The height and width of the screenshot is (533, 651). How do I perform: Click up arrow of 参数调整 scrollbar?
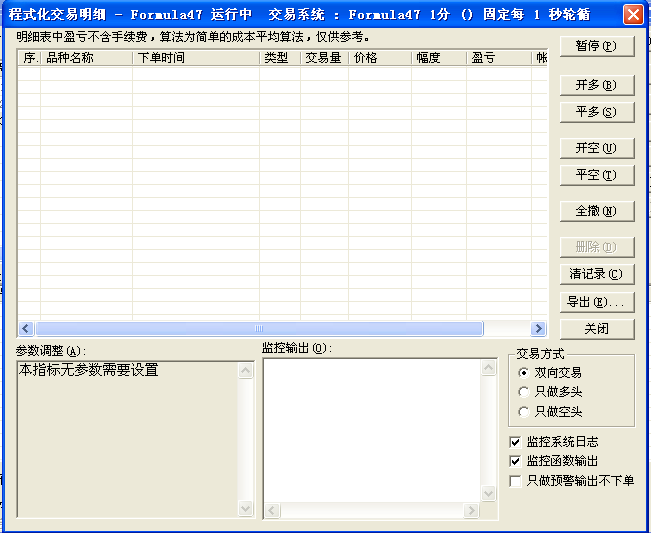point(245,370)
